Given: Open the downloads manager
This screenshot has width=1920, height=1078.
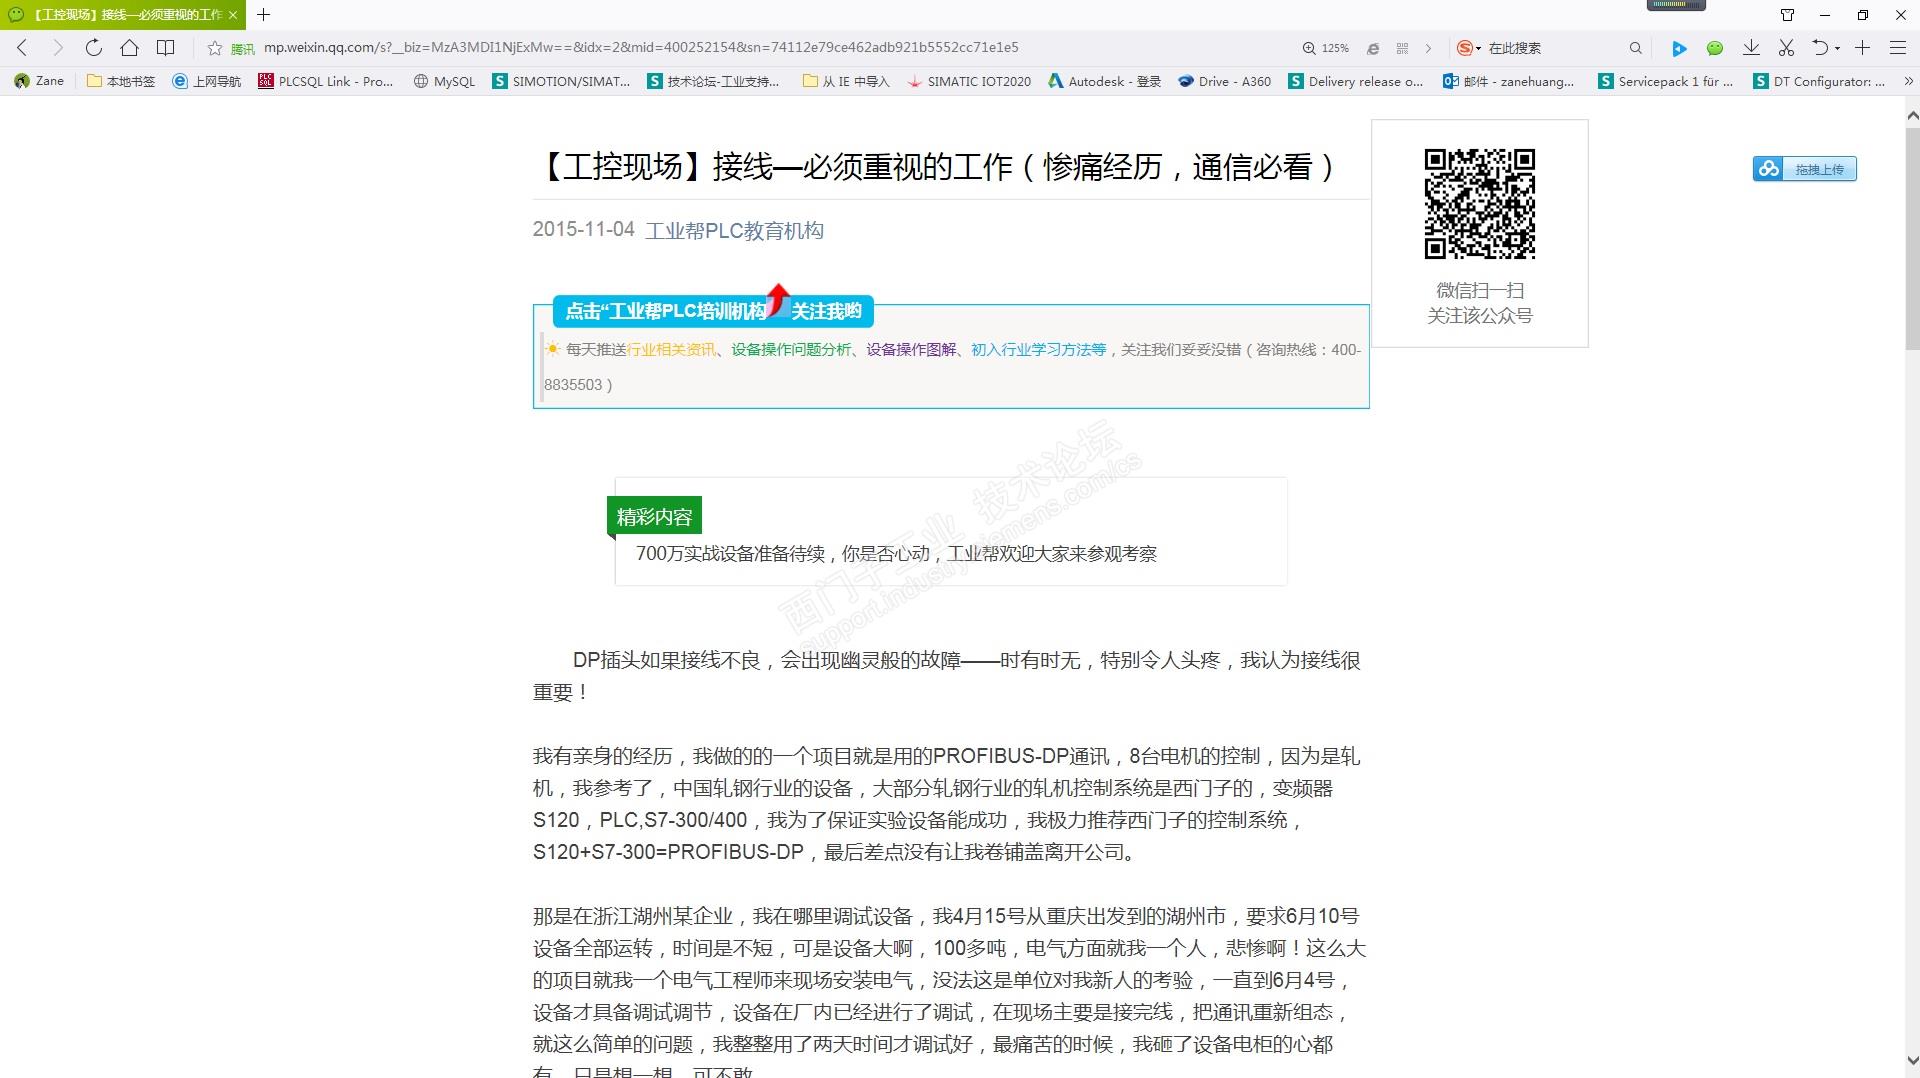Looking at the screenshot, I should point(1751,47).
